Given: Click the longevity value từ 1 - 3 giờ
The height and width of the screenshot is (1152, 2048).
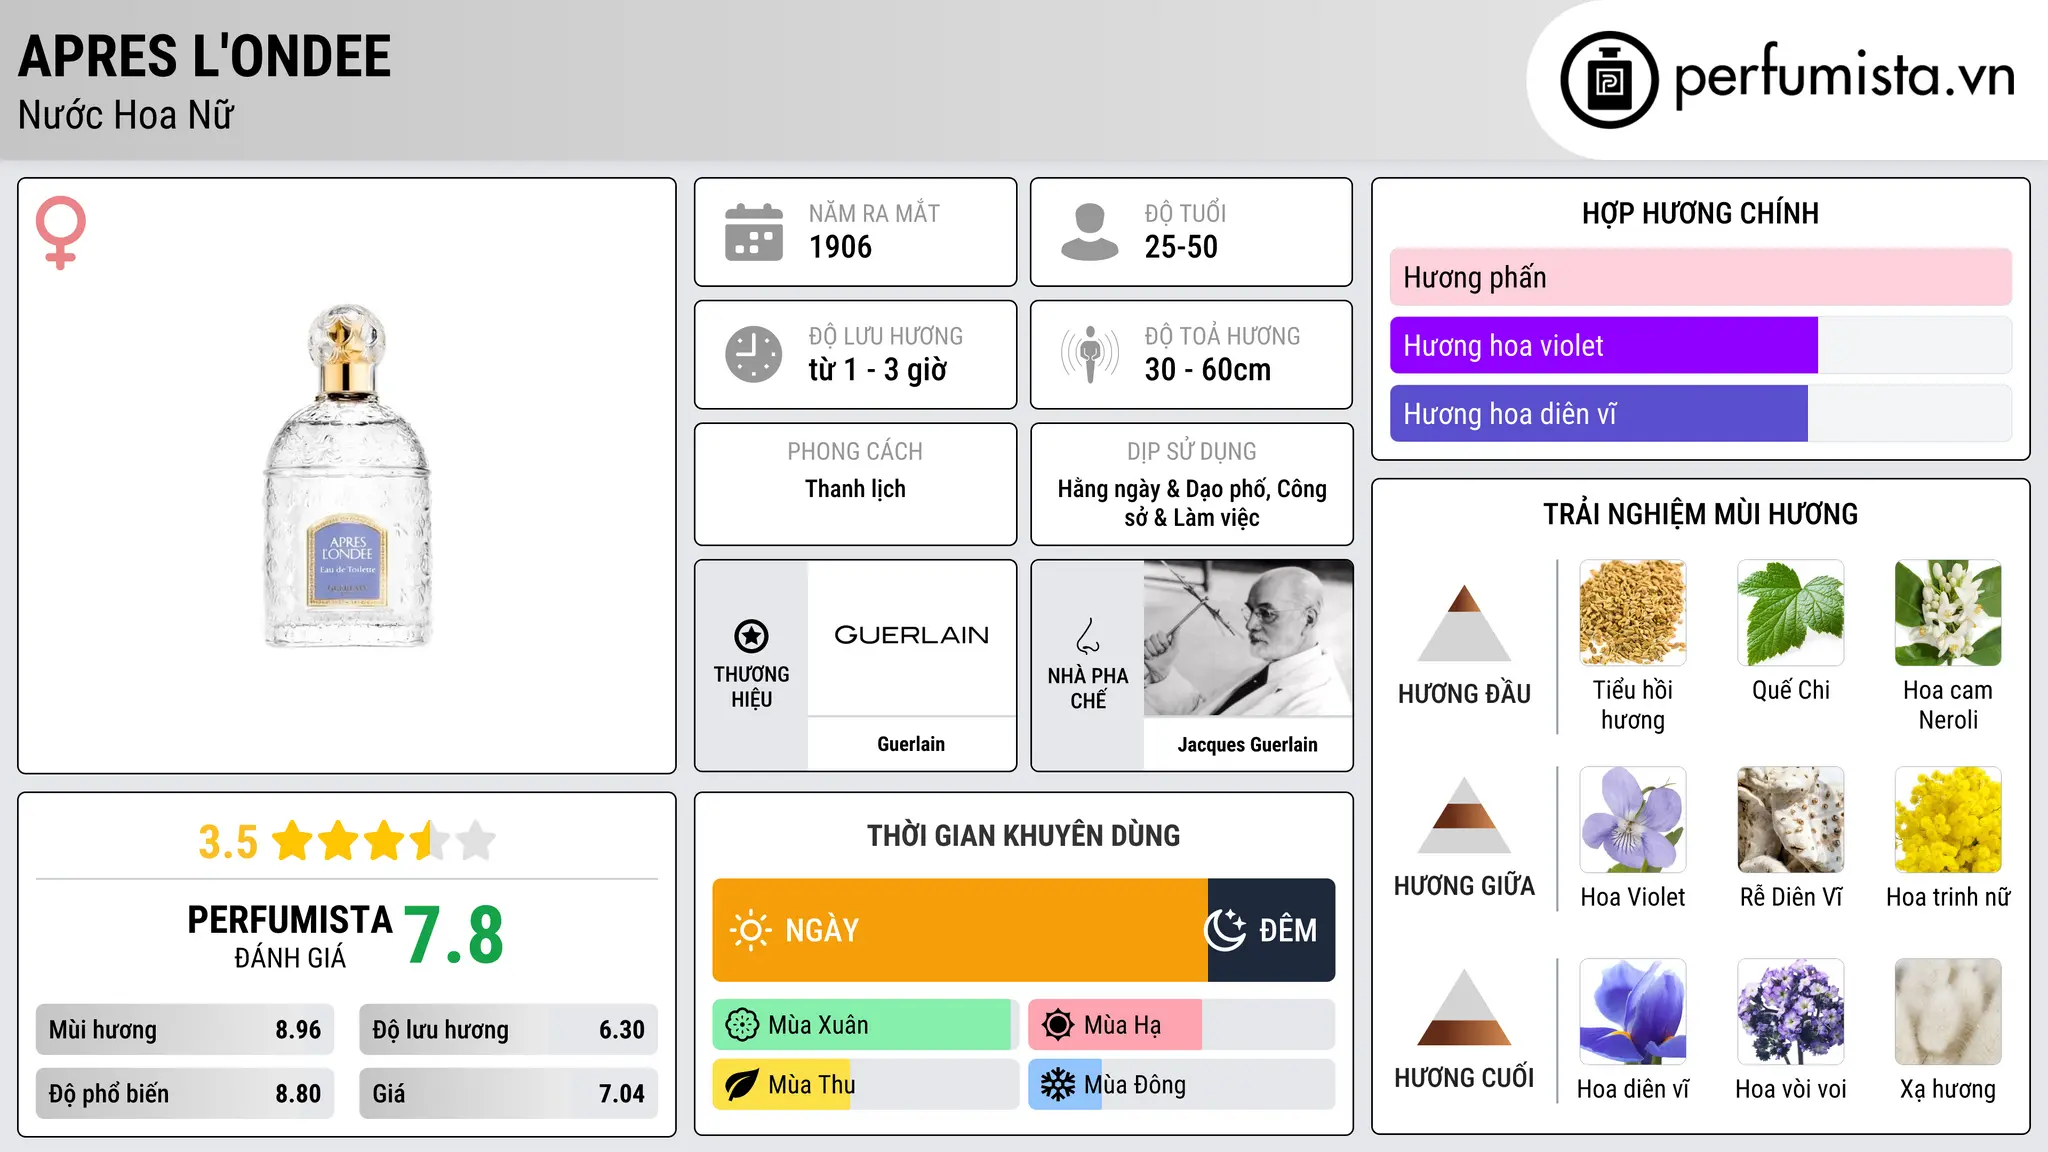Looking at the screenshot, I should point(878,370).
